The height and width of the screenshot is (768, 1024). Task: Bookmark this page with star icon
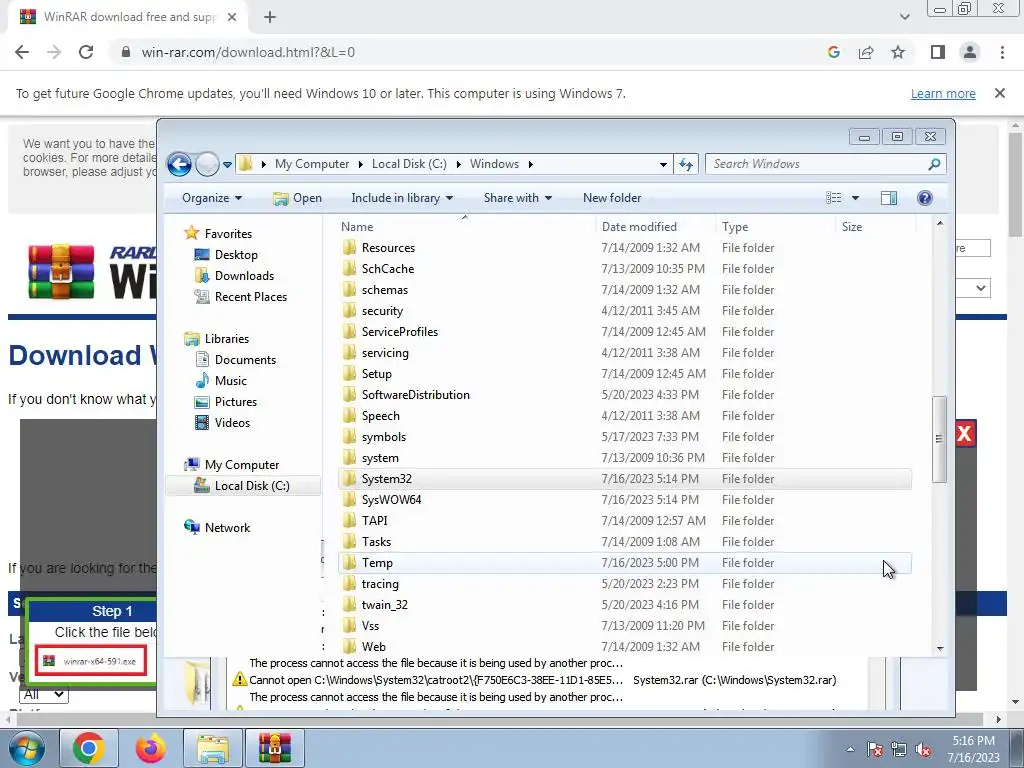coord(898,52)
